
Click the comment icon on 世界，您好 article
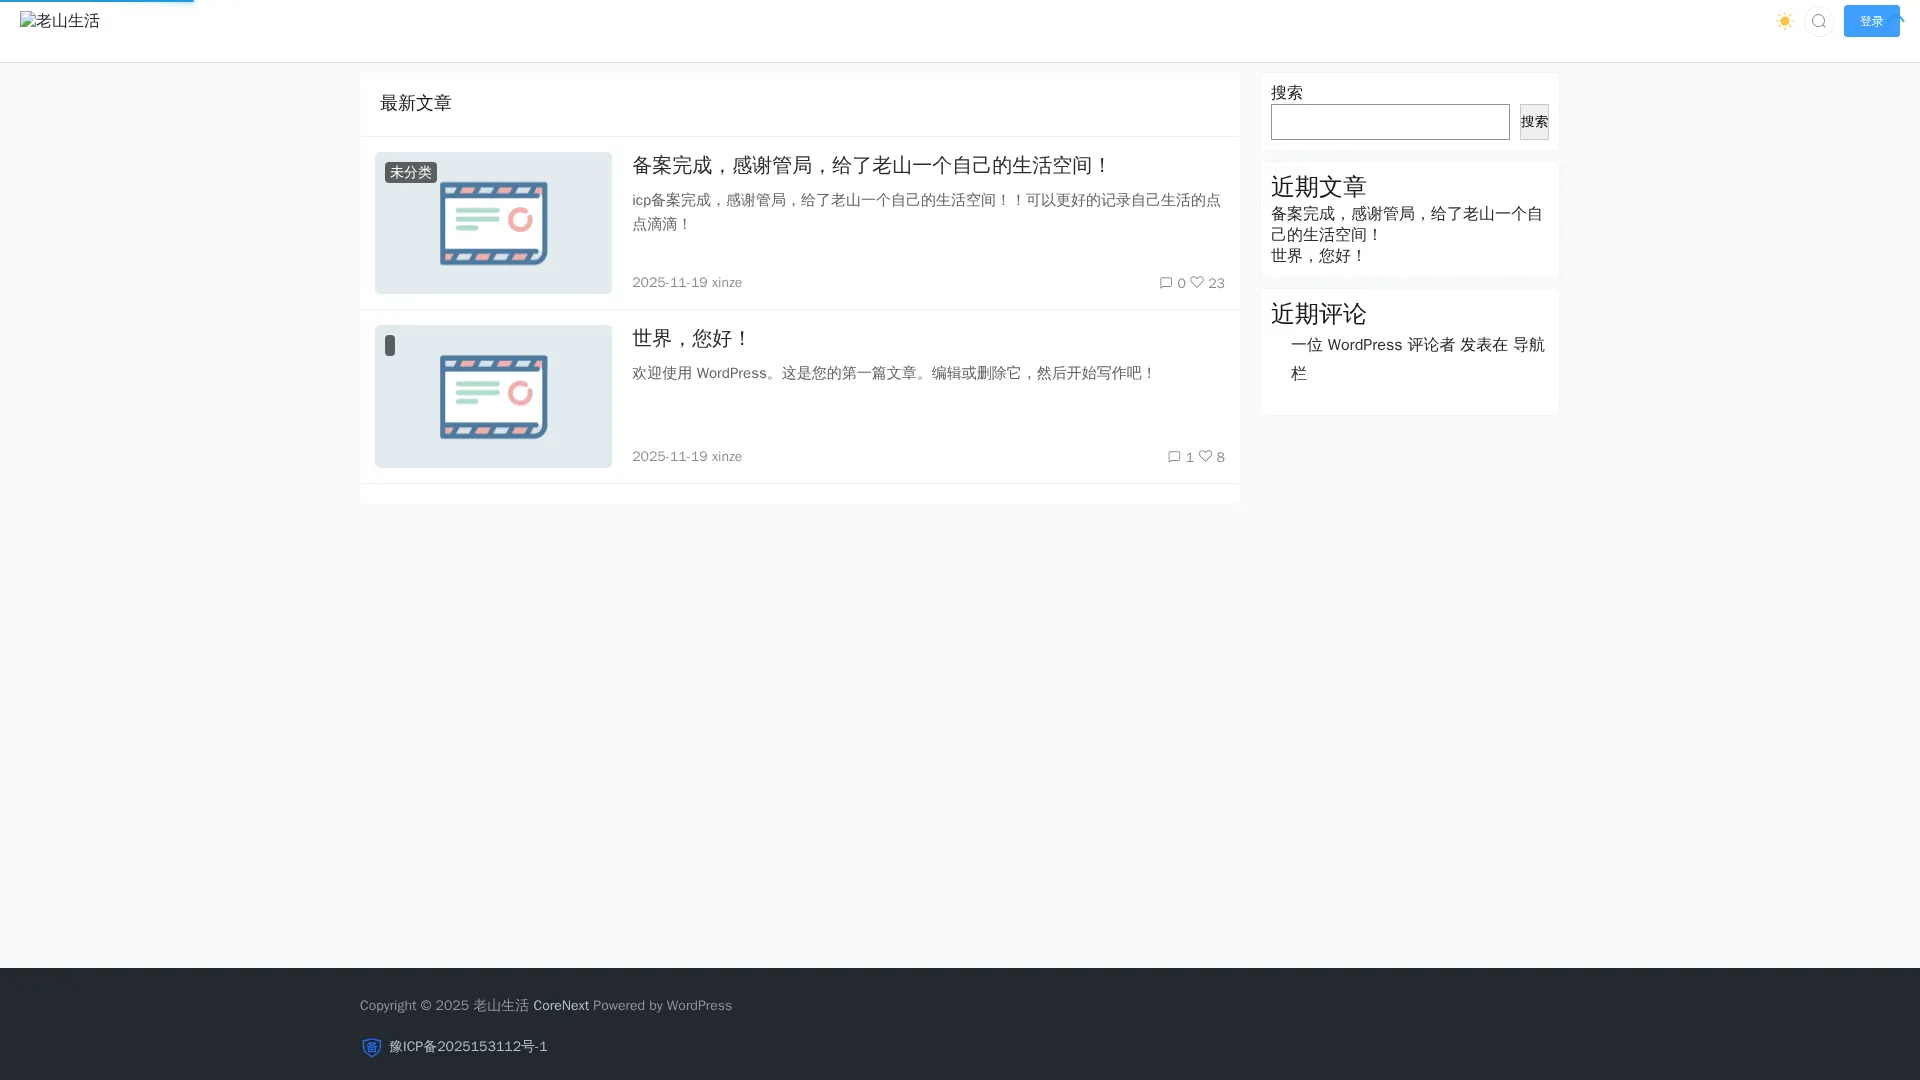(1174, 457)
